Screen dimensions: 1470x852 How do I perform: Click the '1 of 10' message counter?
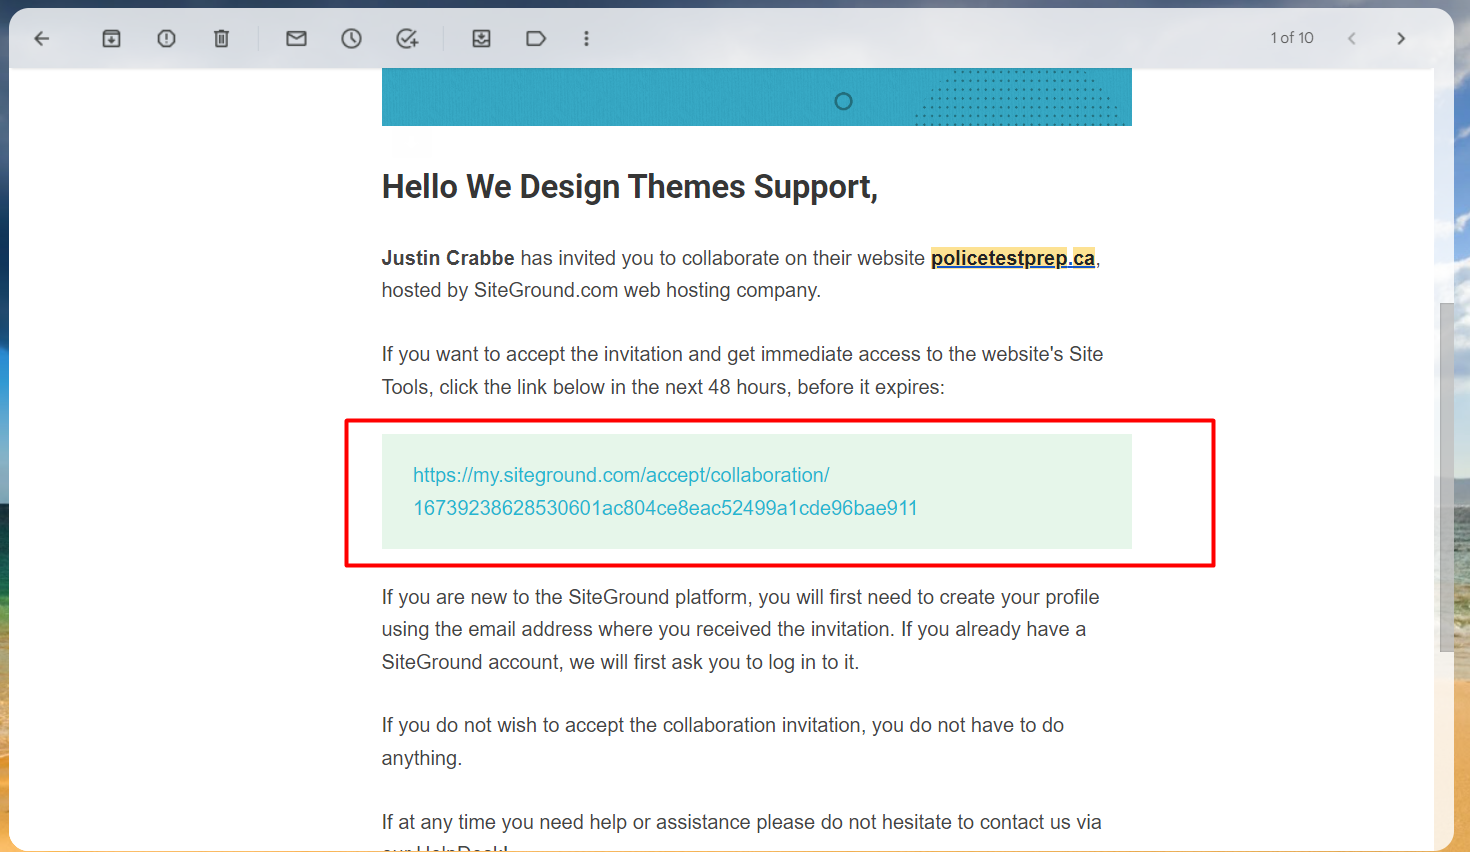1292,38
